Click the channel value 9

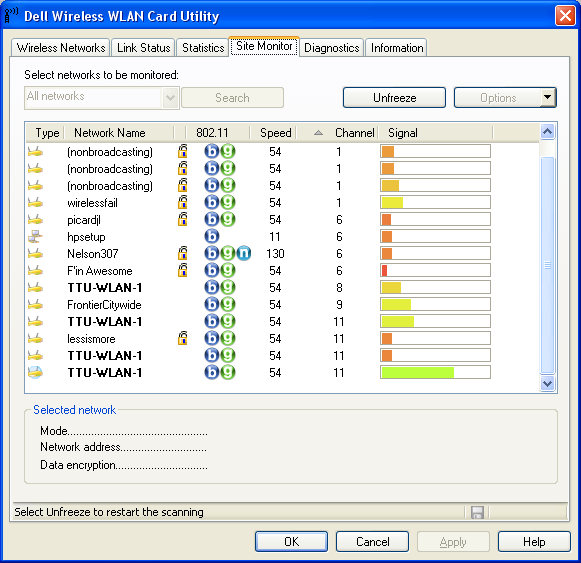pos(339,305)
